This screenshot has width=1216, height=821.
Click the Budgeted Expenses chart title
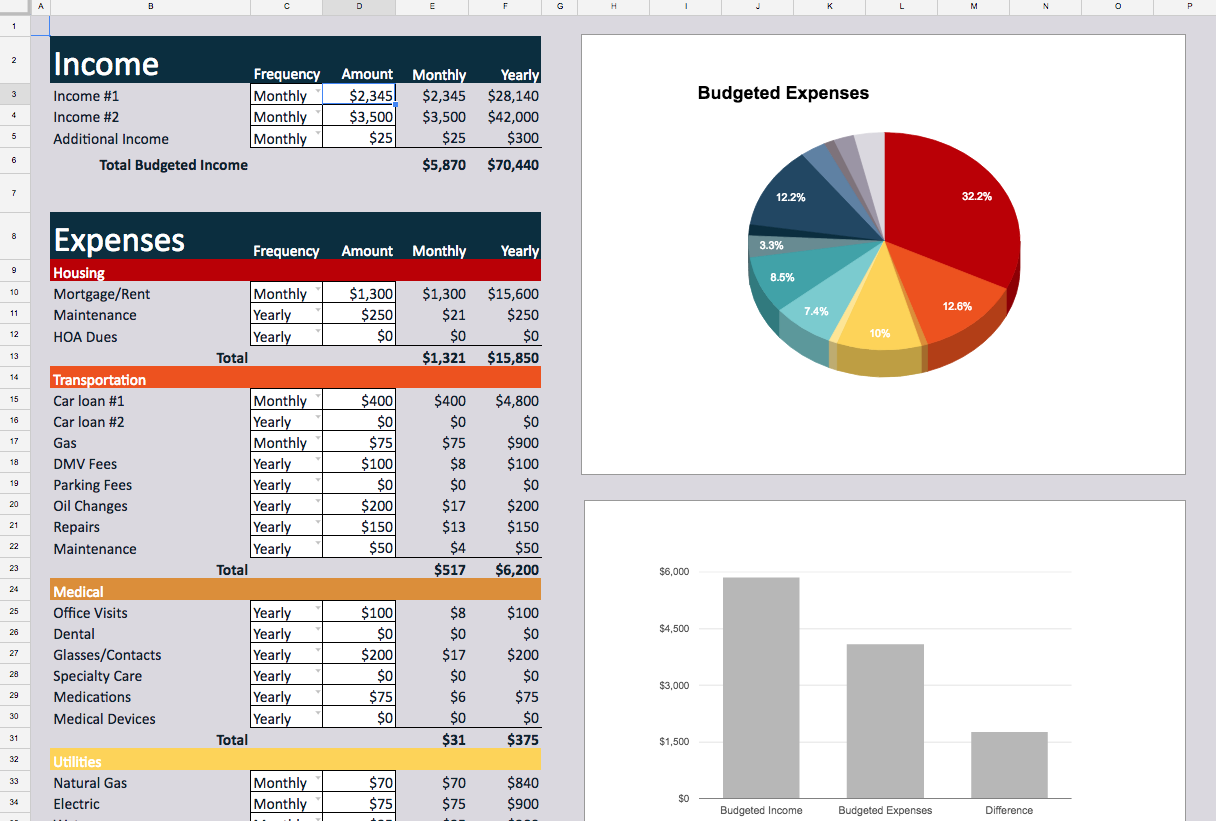coord(783,93)
